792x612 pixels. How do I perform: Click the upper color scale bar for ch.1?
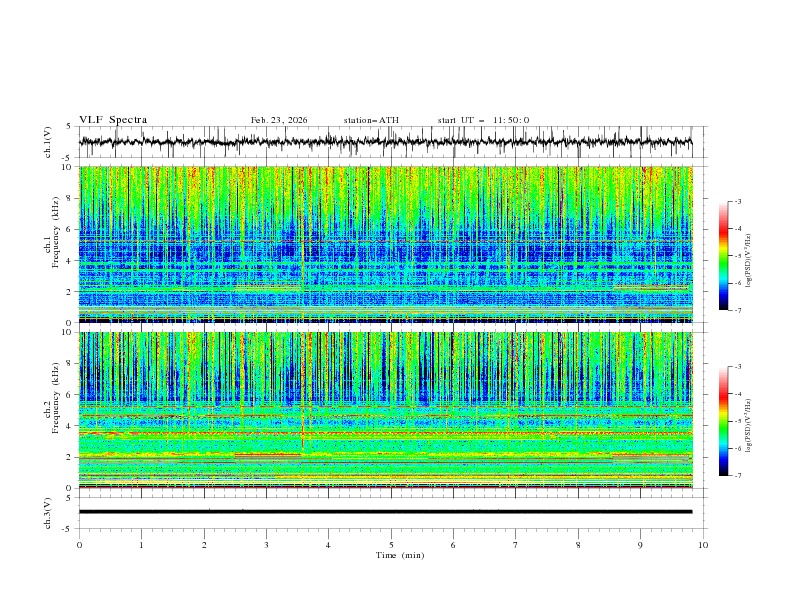point(723,256)
